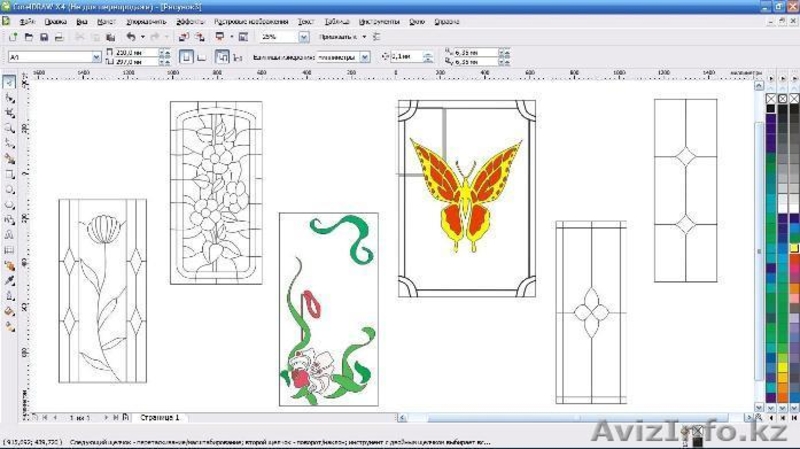
Task: Select the Zoom tool in the toolbox
Action: [9, 127]
